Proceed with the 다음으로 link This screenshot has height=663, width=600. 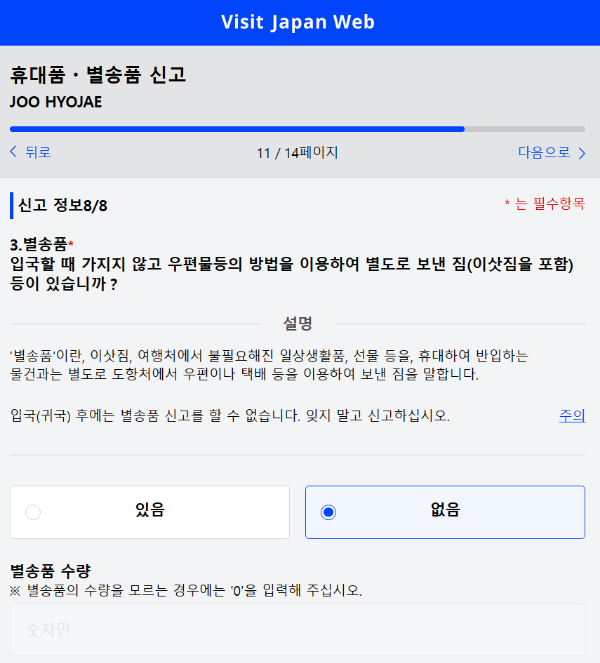[551, 152]
